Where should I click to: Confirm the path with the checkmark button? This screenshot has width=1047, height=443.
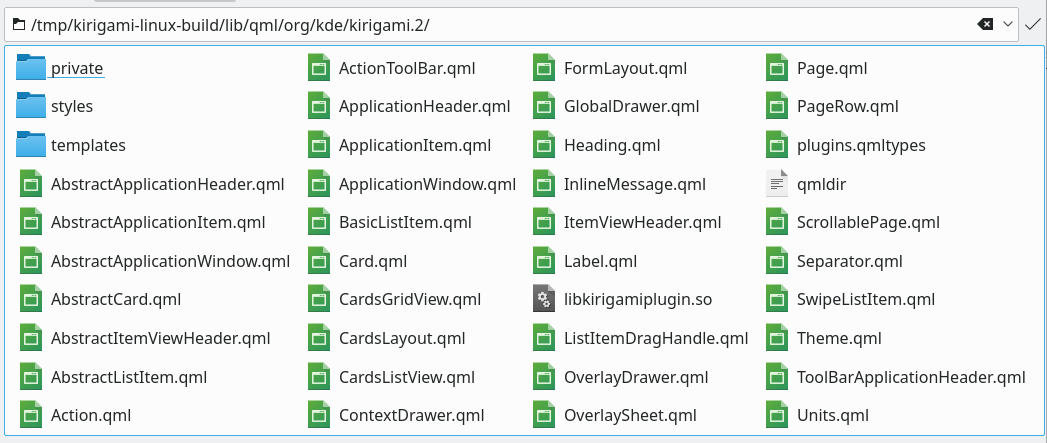tap(1032, 25)
